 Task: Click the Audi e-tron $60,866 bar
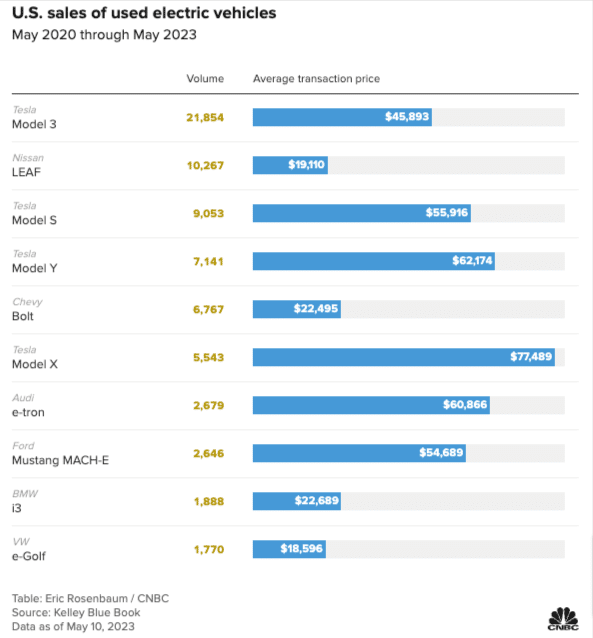[x=371, y=405]
